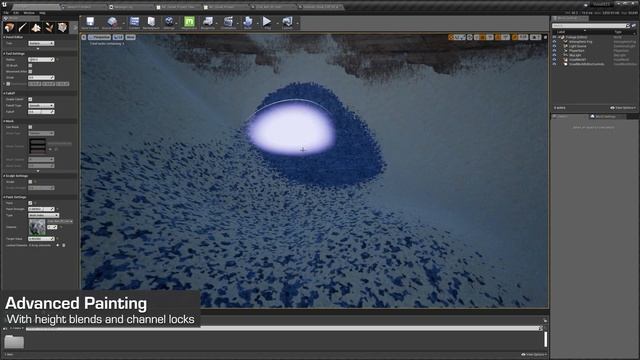This screenshot has height=360, width=640.
Task: Open the Help menu
Action: [x=42, y=13]
